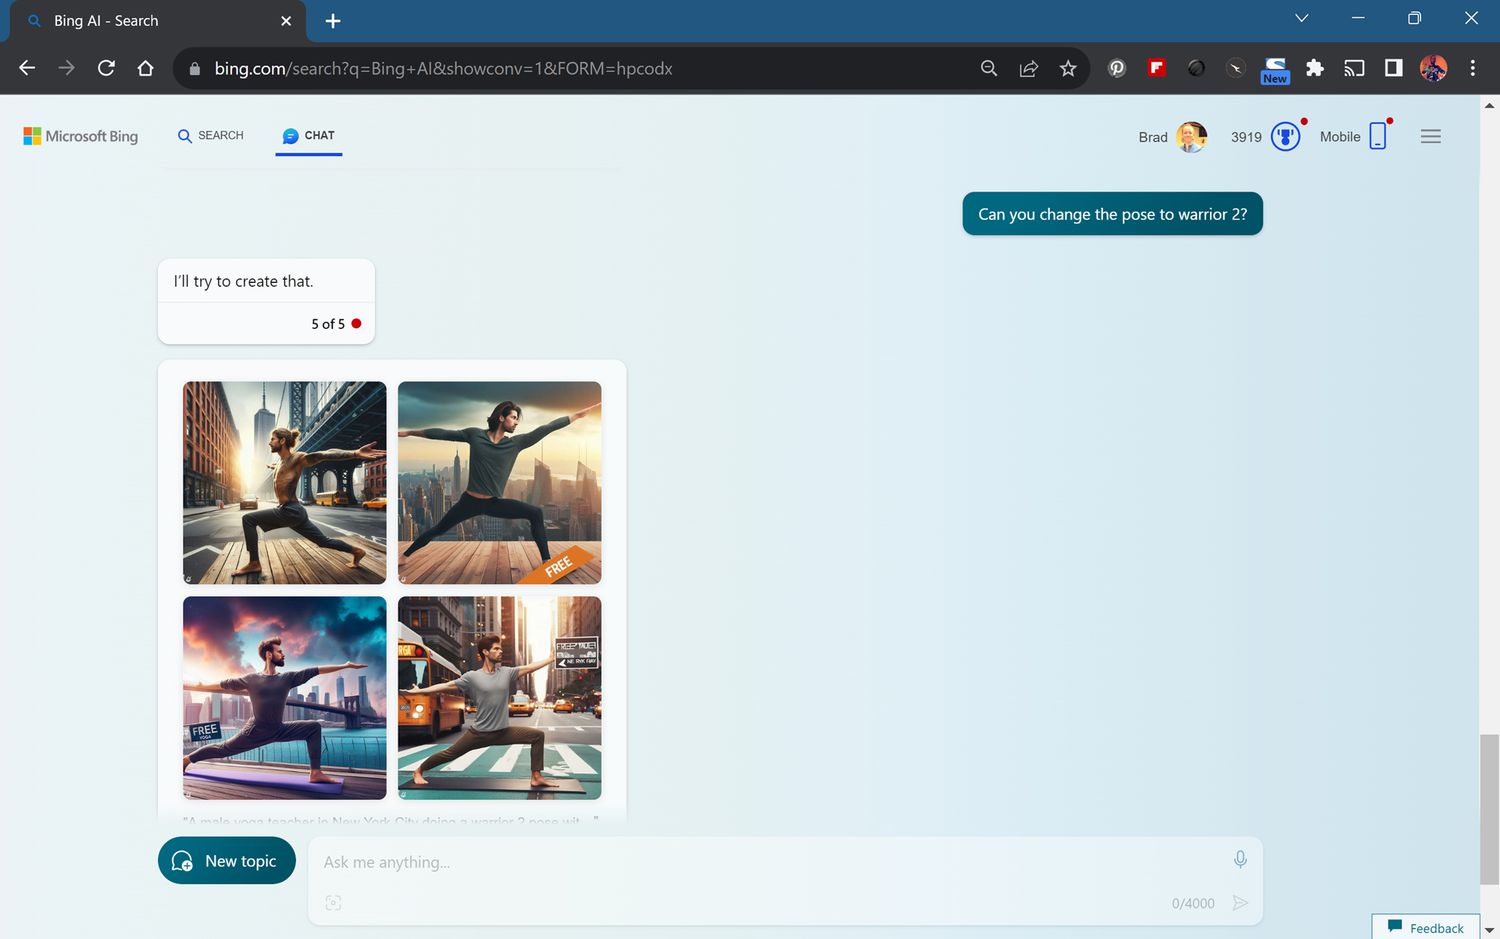This screenshot has height=939, width=1500.
Task: Click the Pinterest extension icon
Action: [x=1117, y=68]
